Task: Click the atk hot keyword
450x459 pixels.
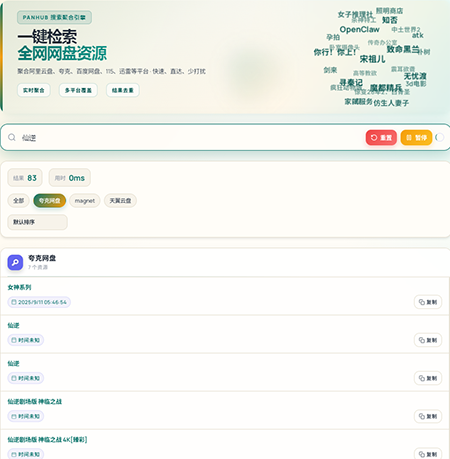Action: pos(418,35)
